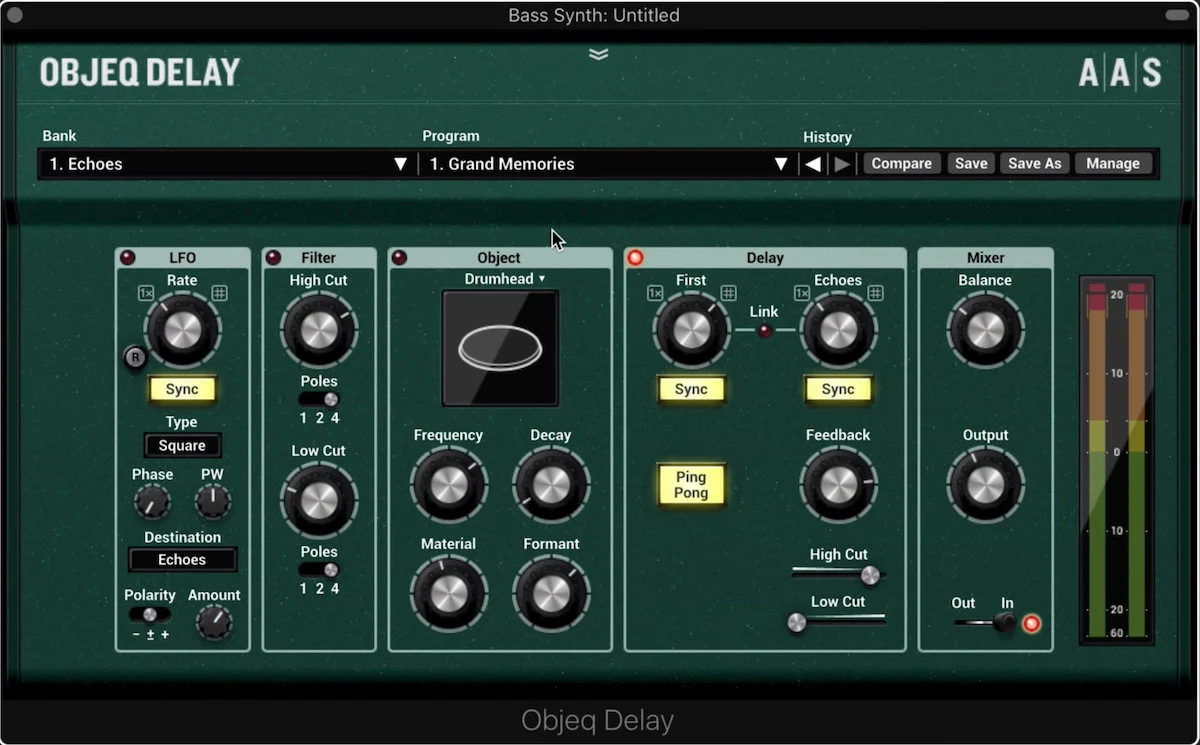
Task: Toggle the Echoes Sync button
Action: tap(838, 390)
